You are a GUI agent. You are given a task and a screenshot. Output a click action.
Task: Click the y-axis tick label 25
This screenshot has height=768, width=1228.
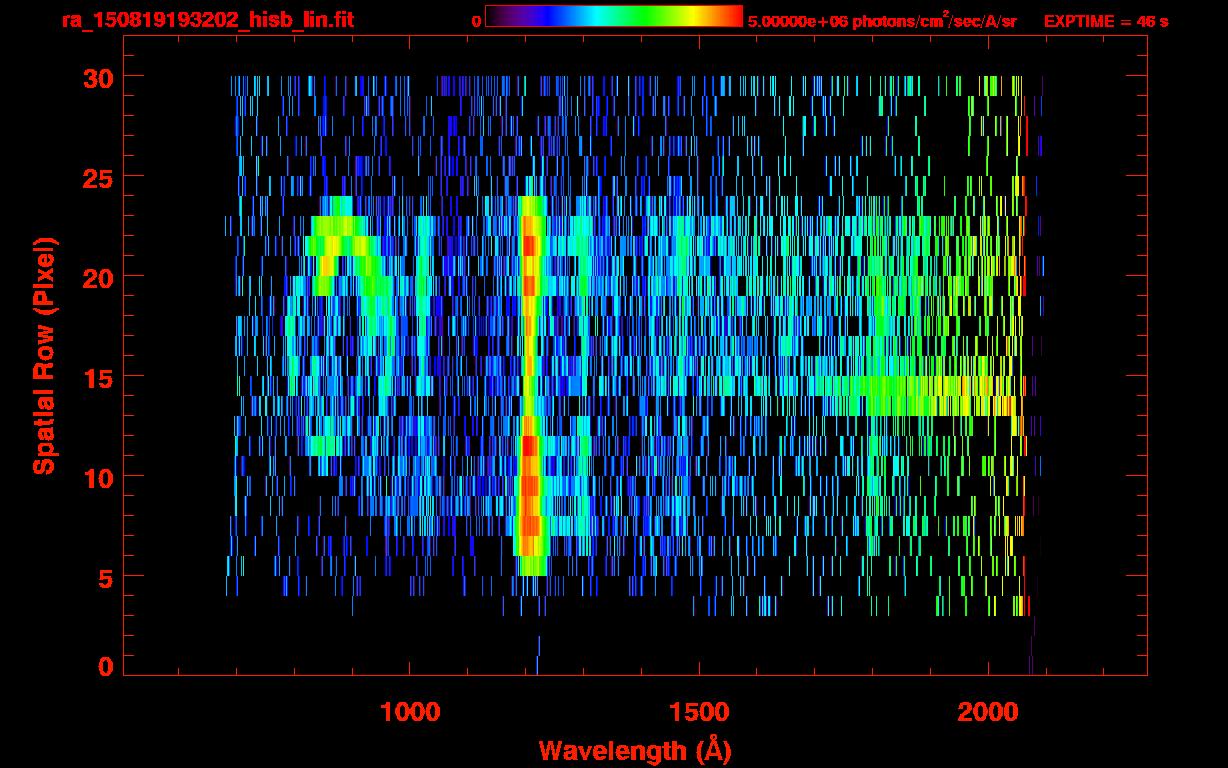tap(98, 177)
